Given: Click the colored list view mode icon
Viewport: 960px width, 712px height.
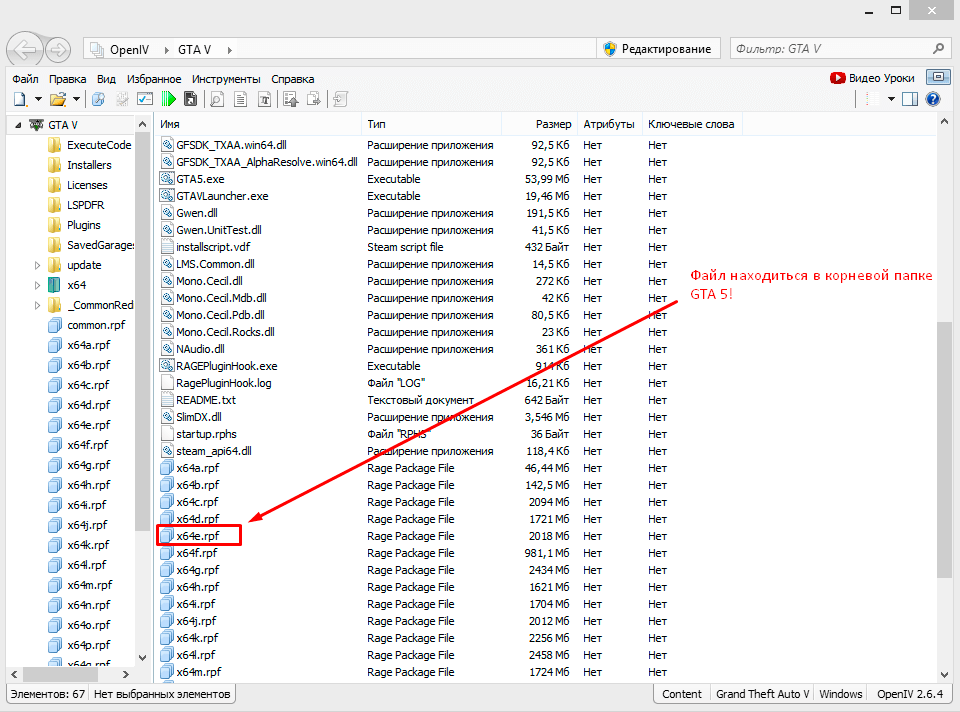Looking at the screenshot, I should (872, 99).
